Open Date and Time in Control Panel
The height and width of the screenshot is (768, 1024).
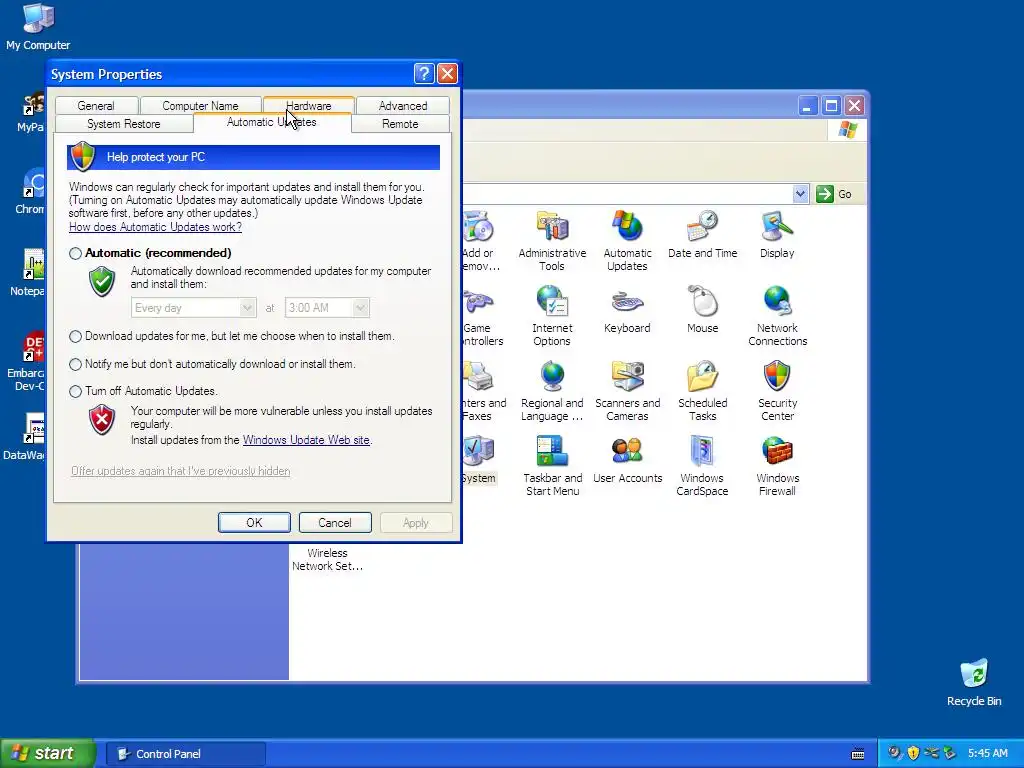[702, 235]
